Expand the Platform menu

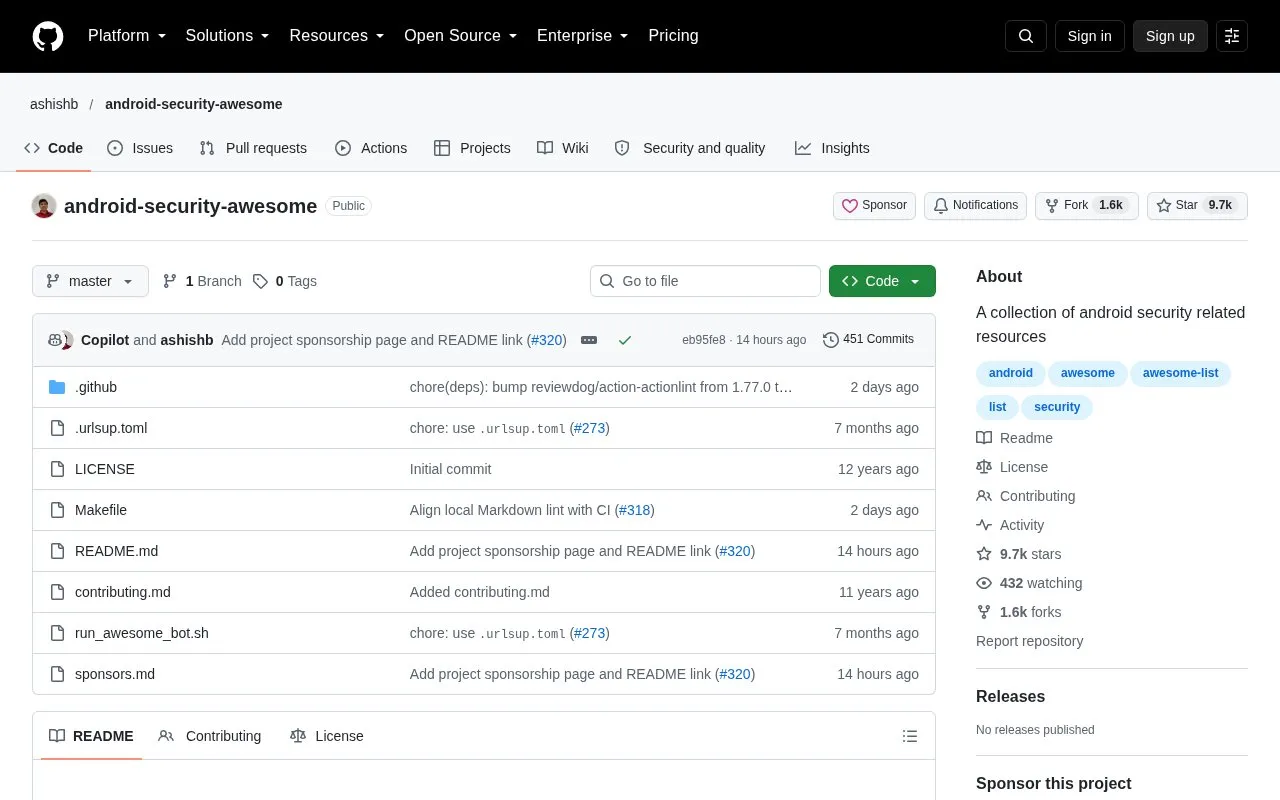coord(127,36)
